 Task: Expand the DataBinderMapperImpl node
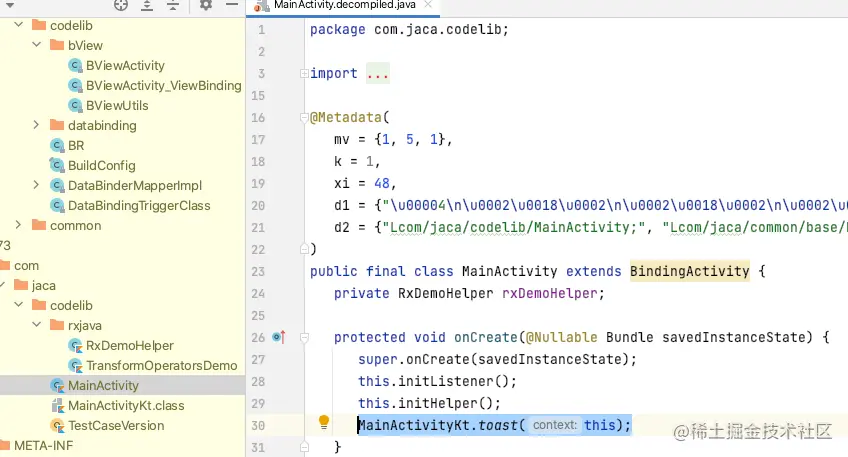[x=36, y=185]
